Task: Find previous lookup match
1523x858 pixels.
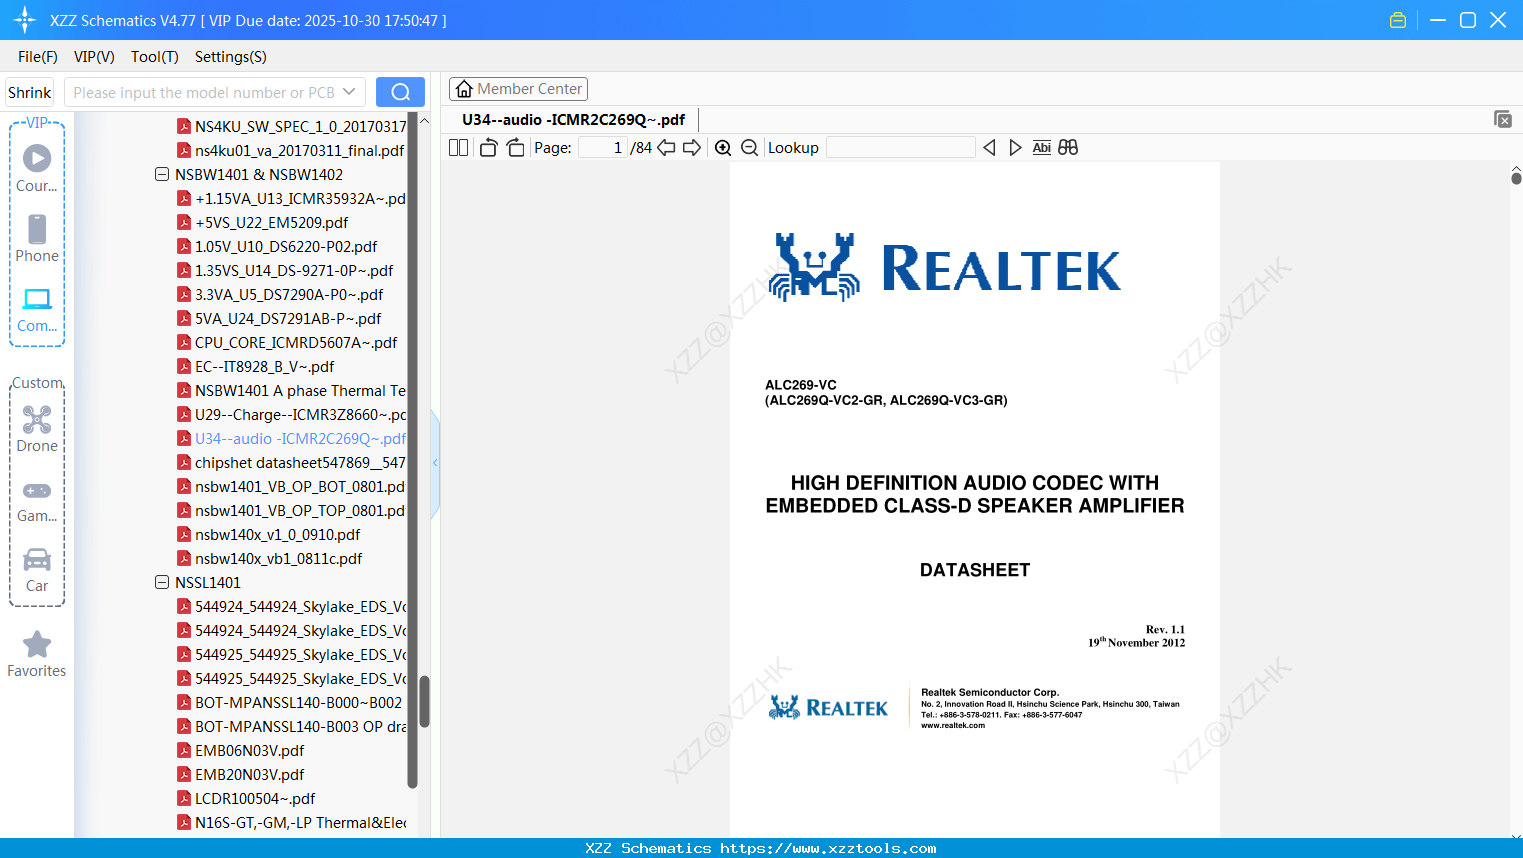Action: point(989,148)
